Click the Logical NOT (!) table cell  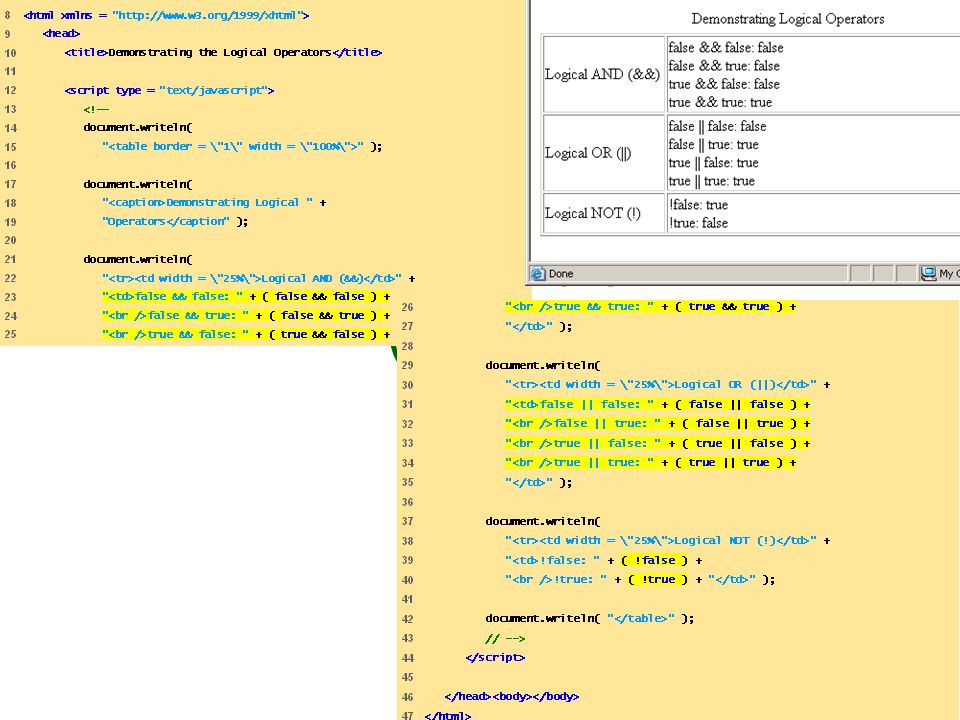click(x=603, y=213)
